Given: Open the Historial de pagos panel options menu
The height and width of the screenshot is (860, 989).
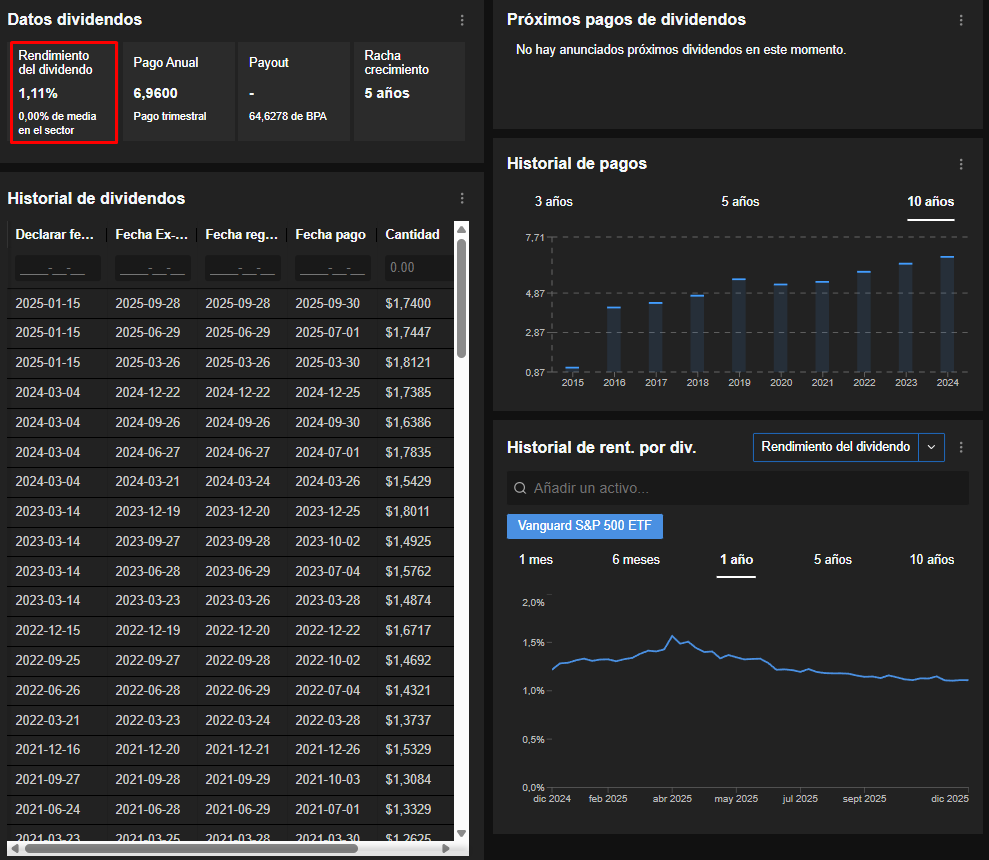Looking at the screenshot, I should [x=961, y=164].
